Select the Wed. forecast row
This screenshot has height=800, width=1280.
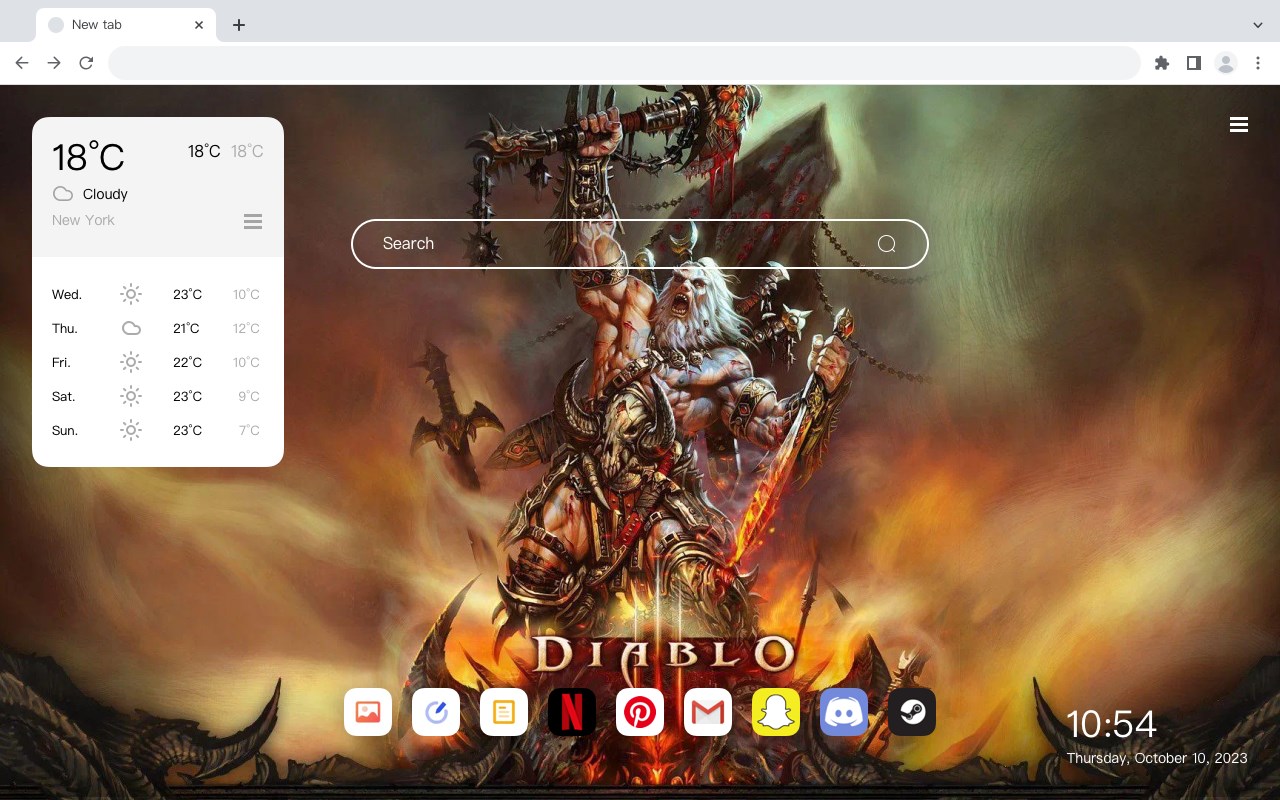coord(158,294)
